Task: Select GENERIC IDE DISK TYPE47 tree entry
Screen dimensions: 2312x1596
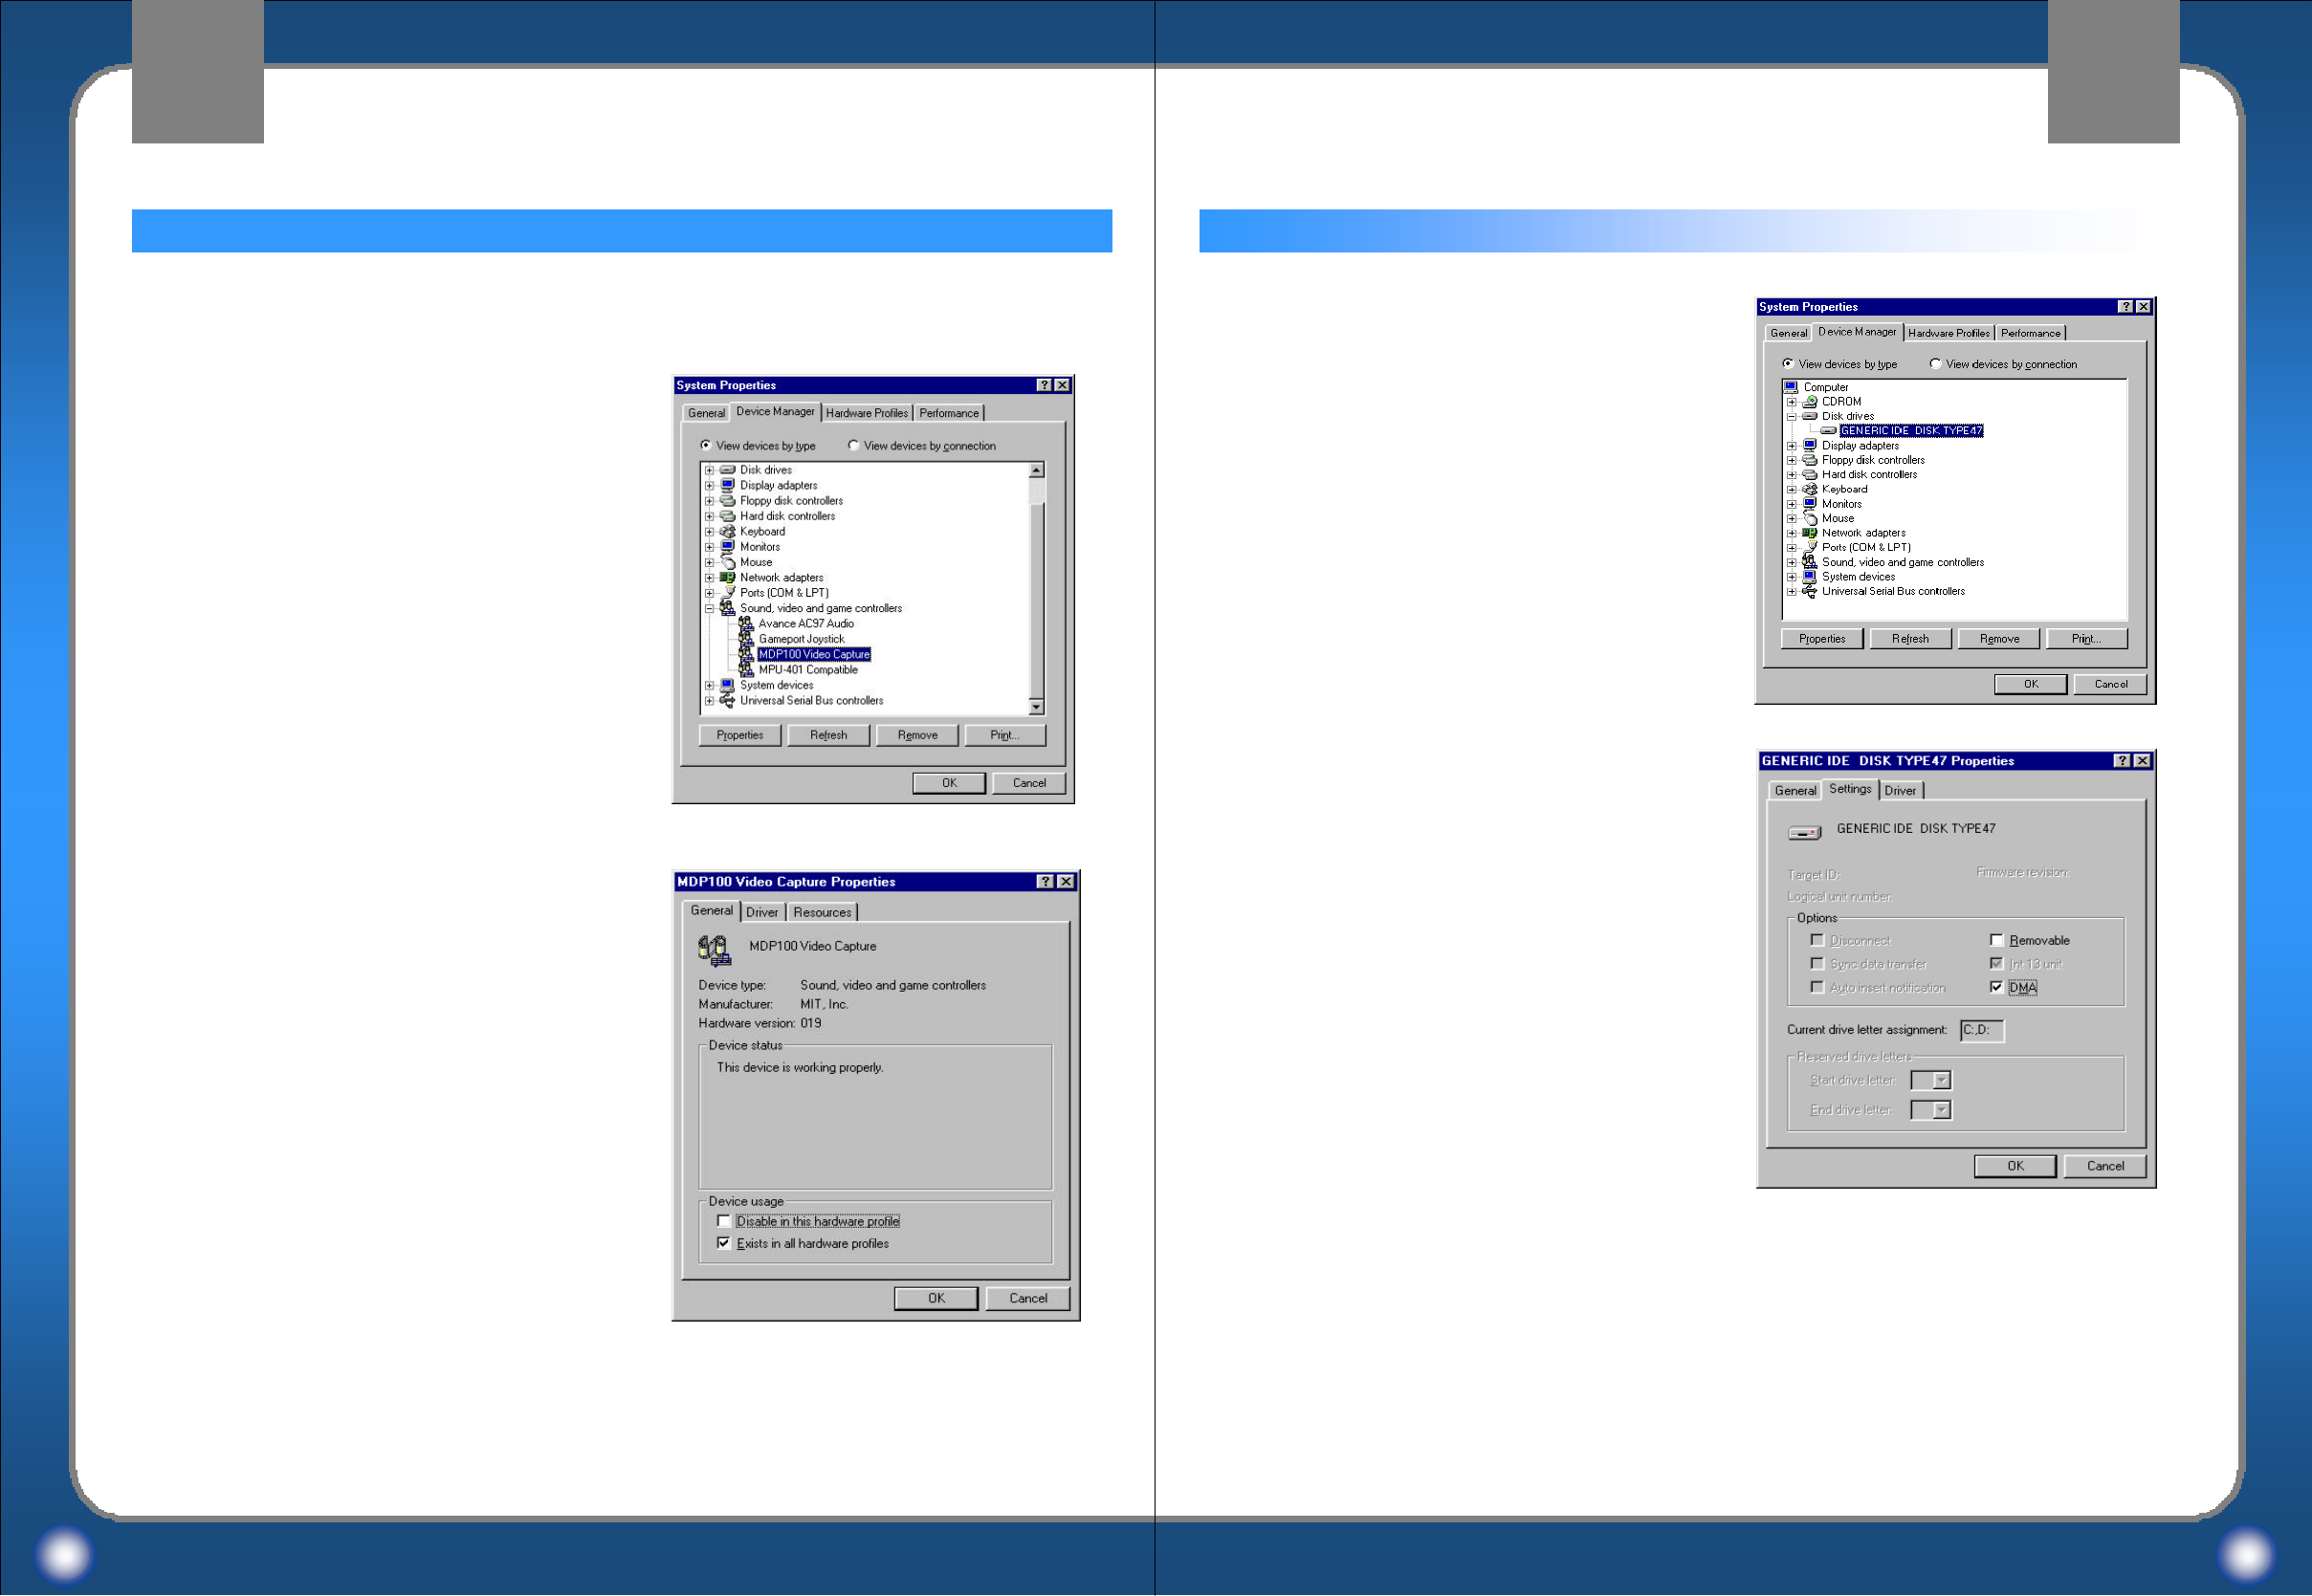Action: point(1910,431)
